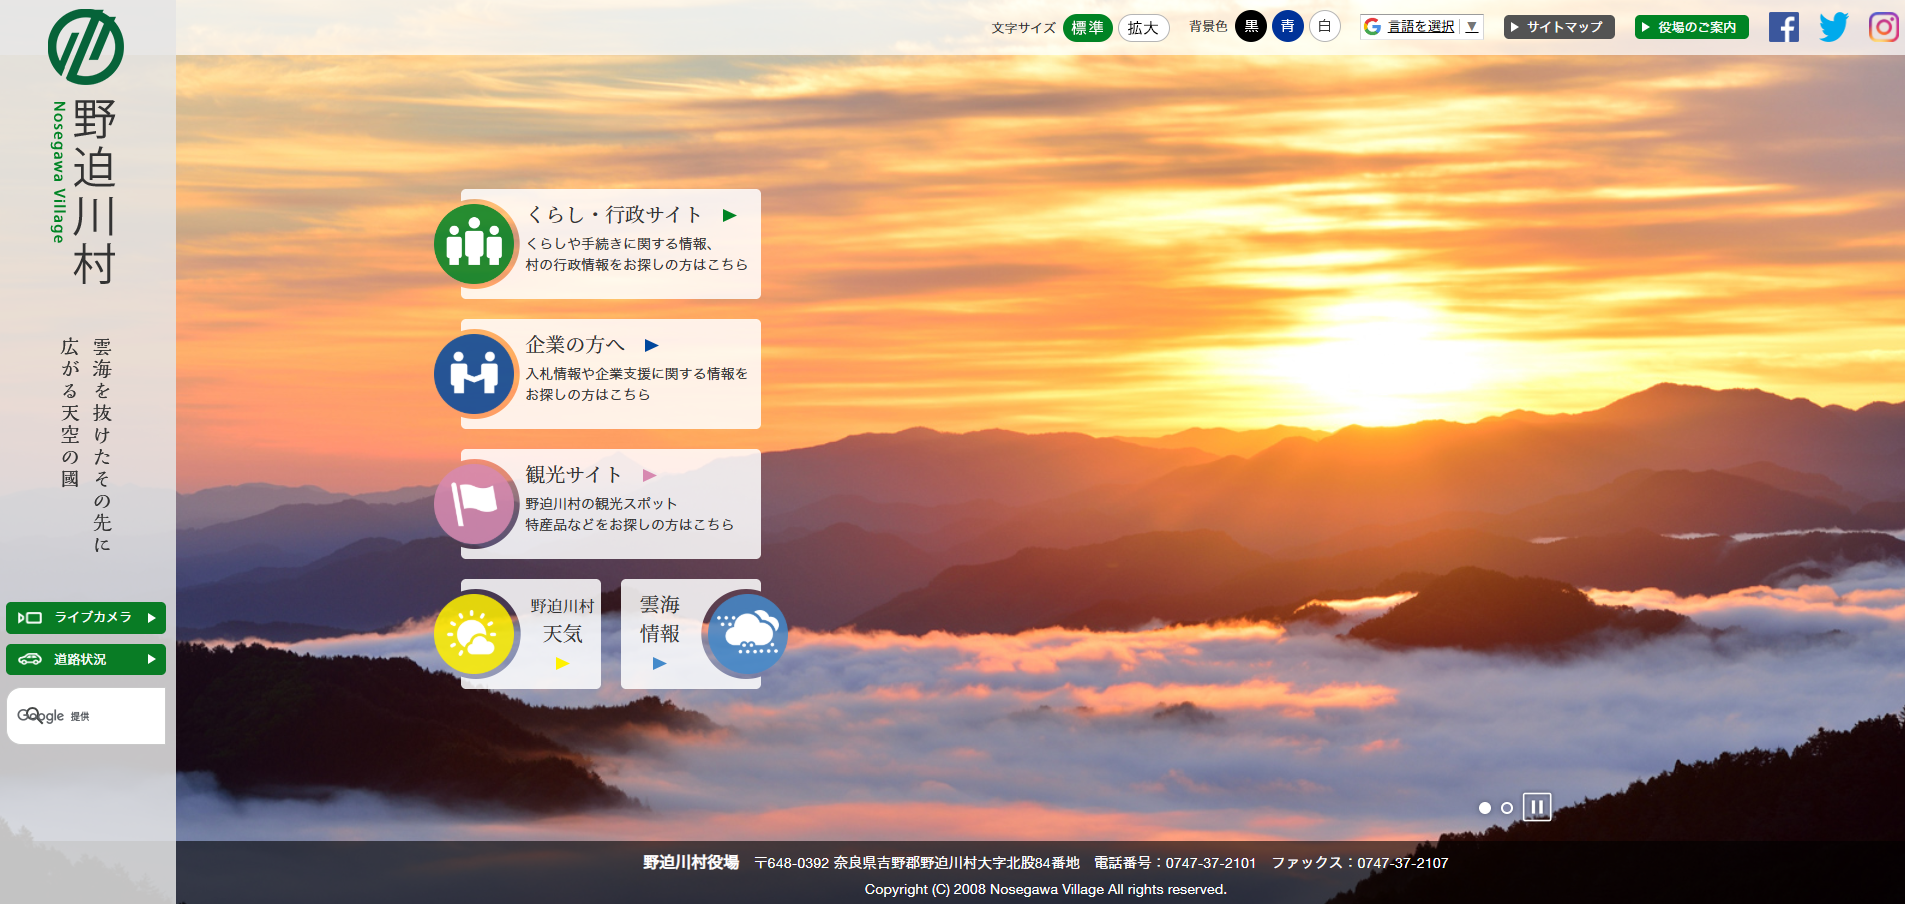
Task: Click the blue arrow beside 企業の方へ
Action: click(652, 345)
